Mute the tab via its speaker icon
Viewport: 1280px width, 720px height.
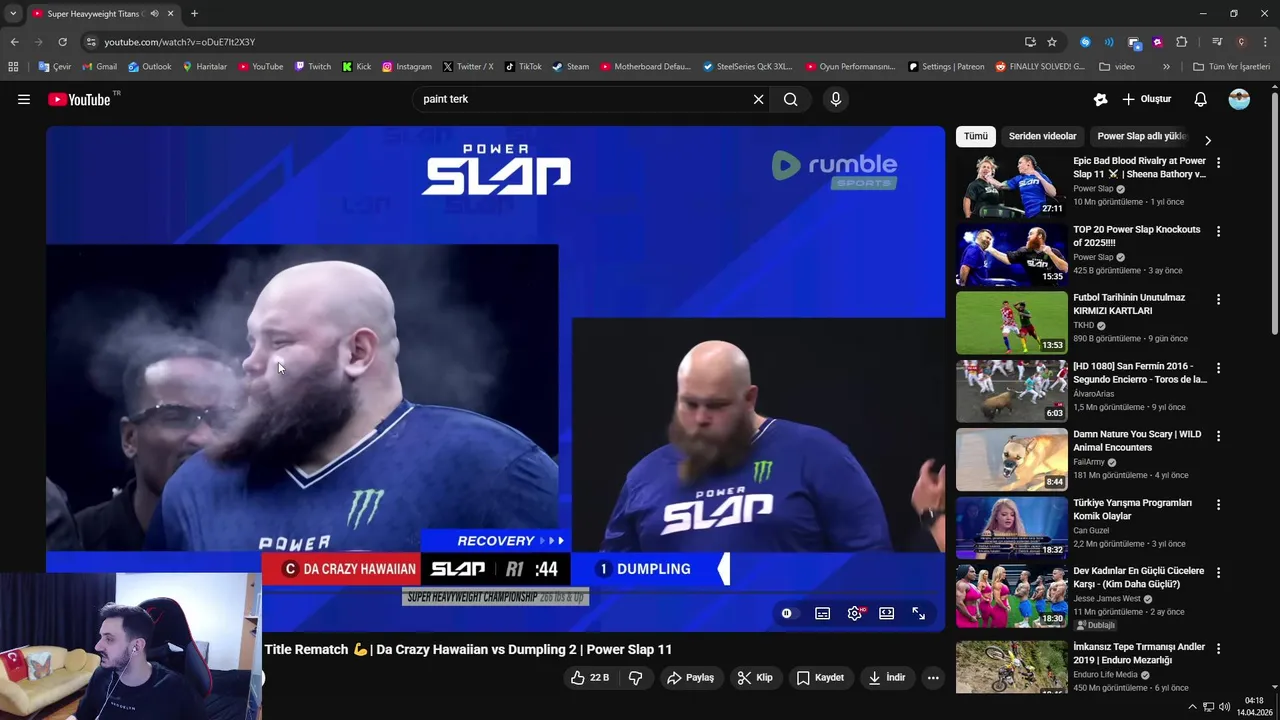[154, 14]
